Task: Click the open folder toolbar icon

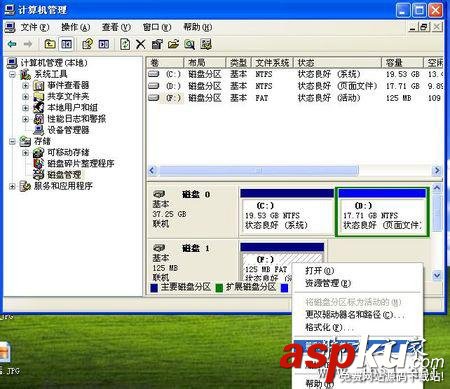Action: pos(173,44)
